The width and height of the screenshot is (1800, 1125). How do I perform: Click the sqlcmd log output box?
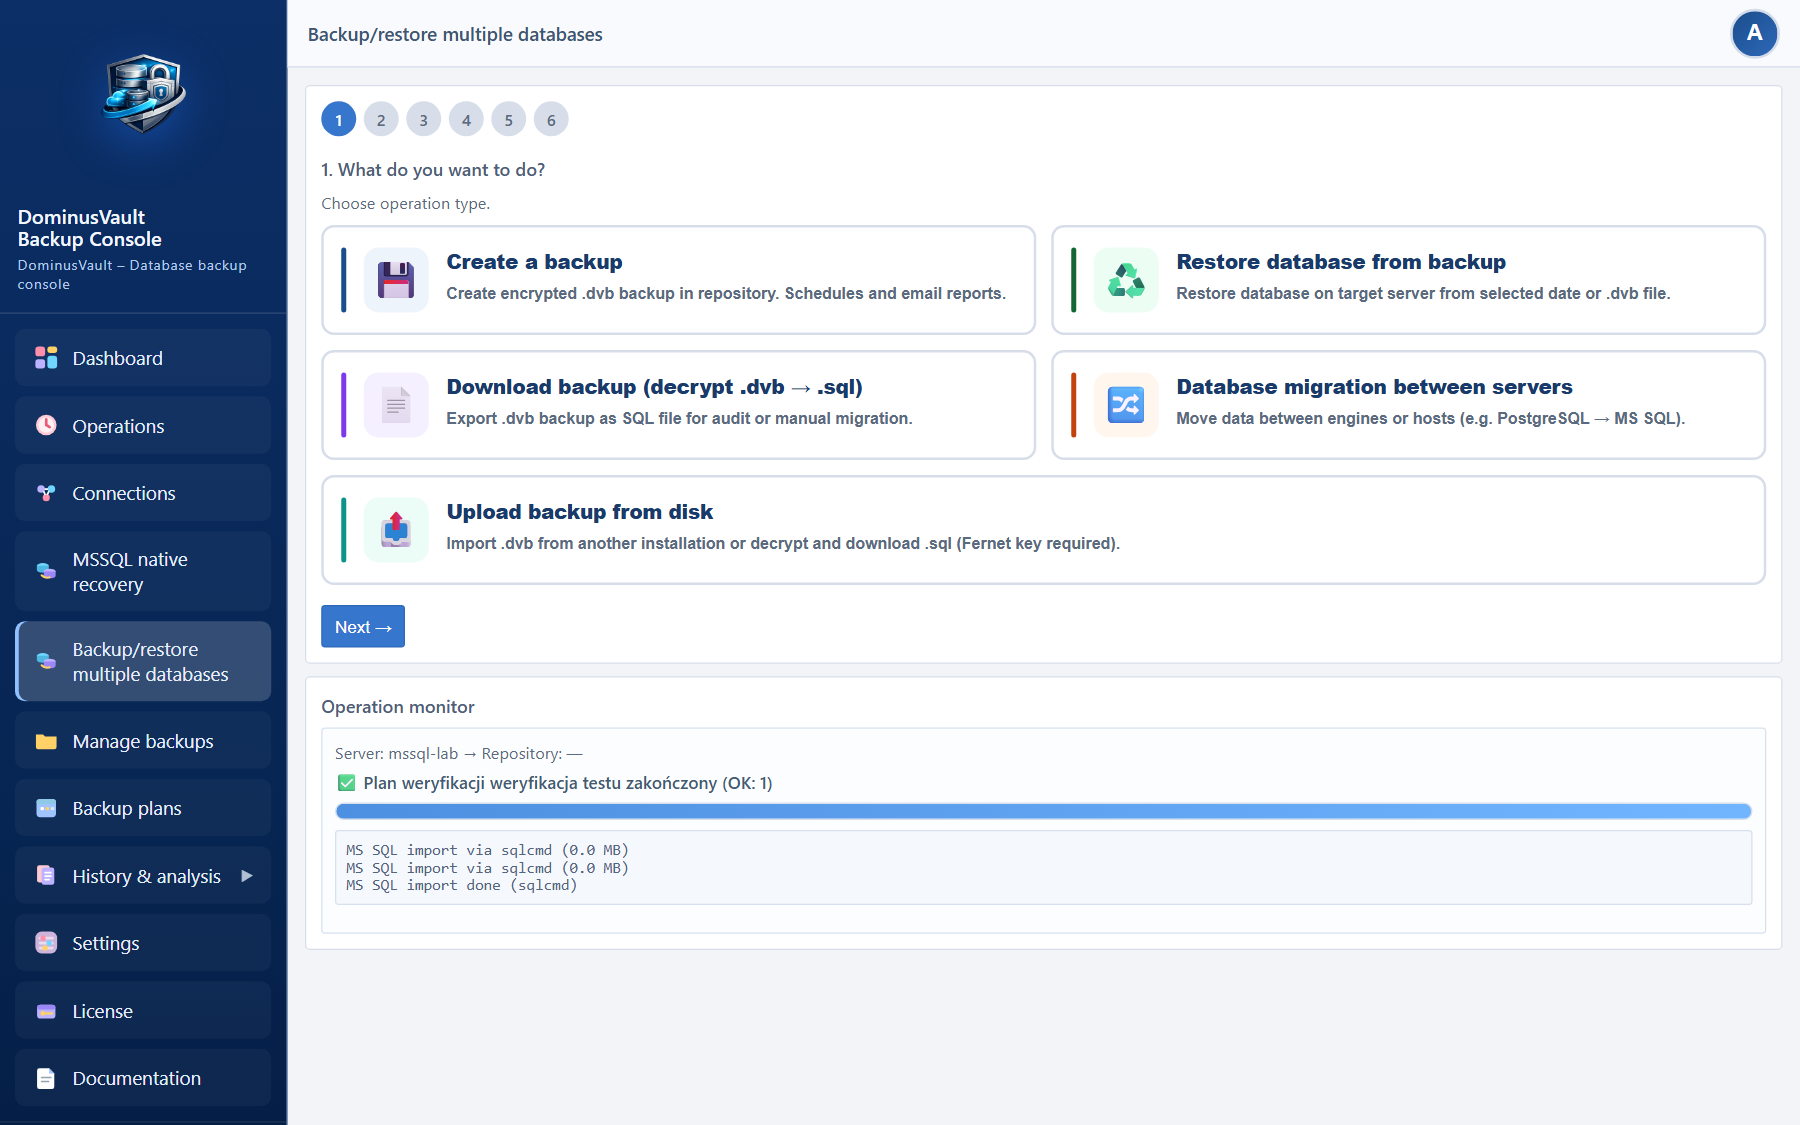click(1043, 867)
